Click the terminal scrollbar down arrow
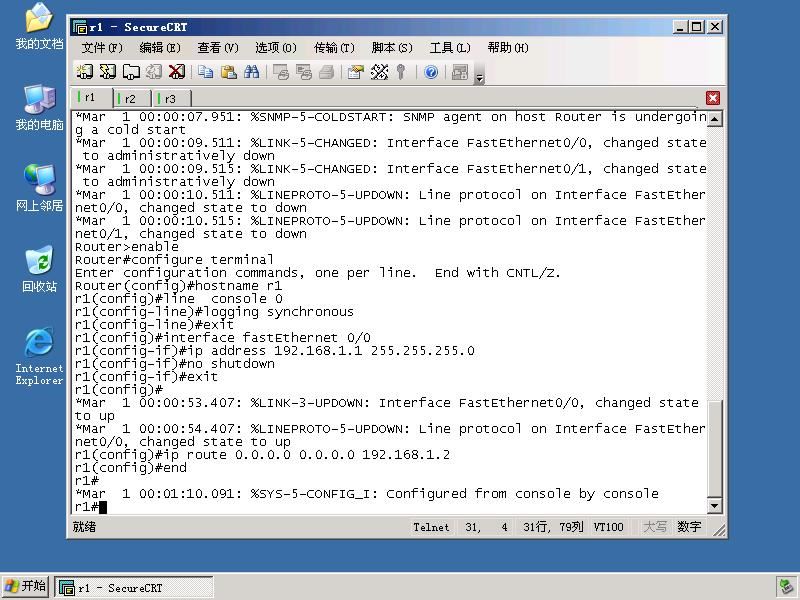The width and height of the screenshot is (800, 600). click(714, 506)
